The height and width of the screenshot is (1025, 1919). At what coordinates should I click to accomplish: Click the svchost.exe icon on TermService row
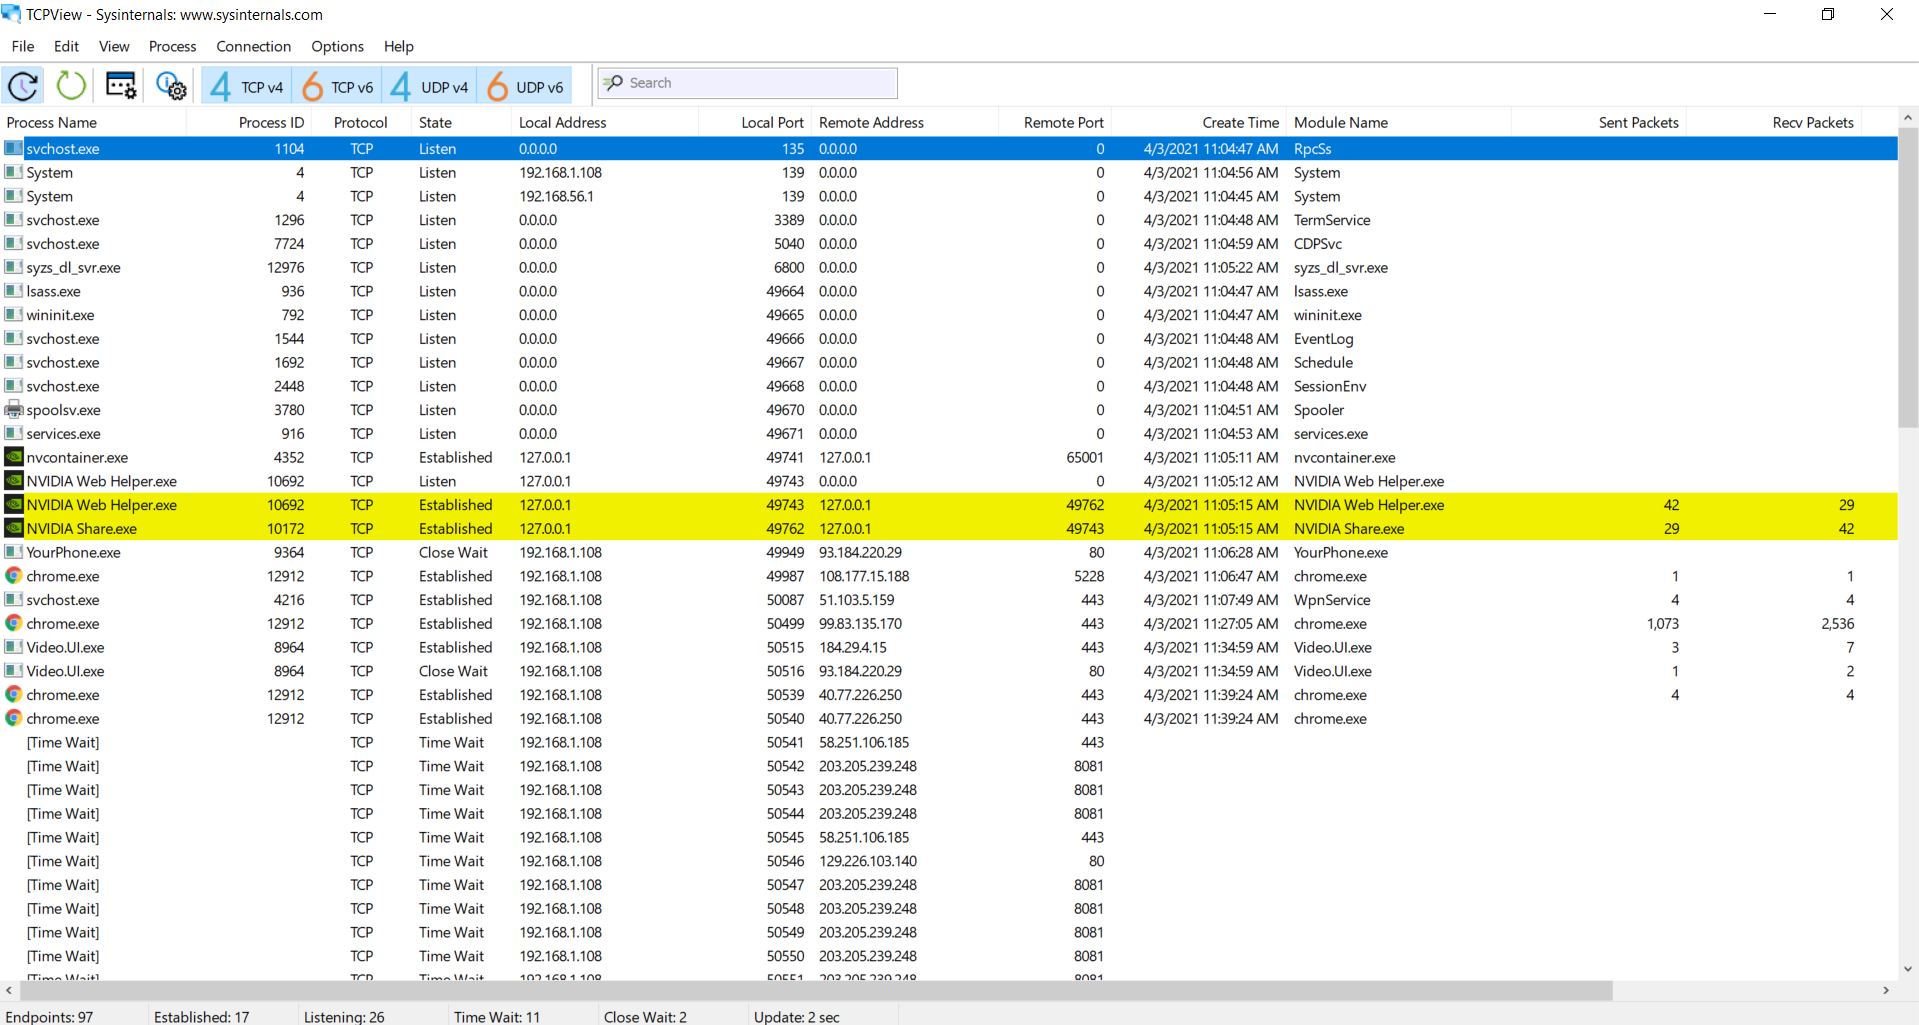click(14, 220)
